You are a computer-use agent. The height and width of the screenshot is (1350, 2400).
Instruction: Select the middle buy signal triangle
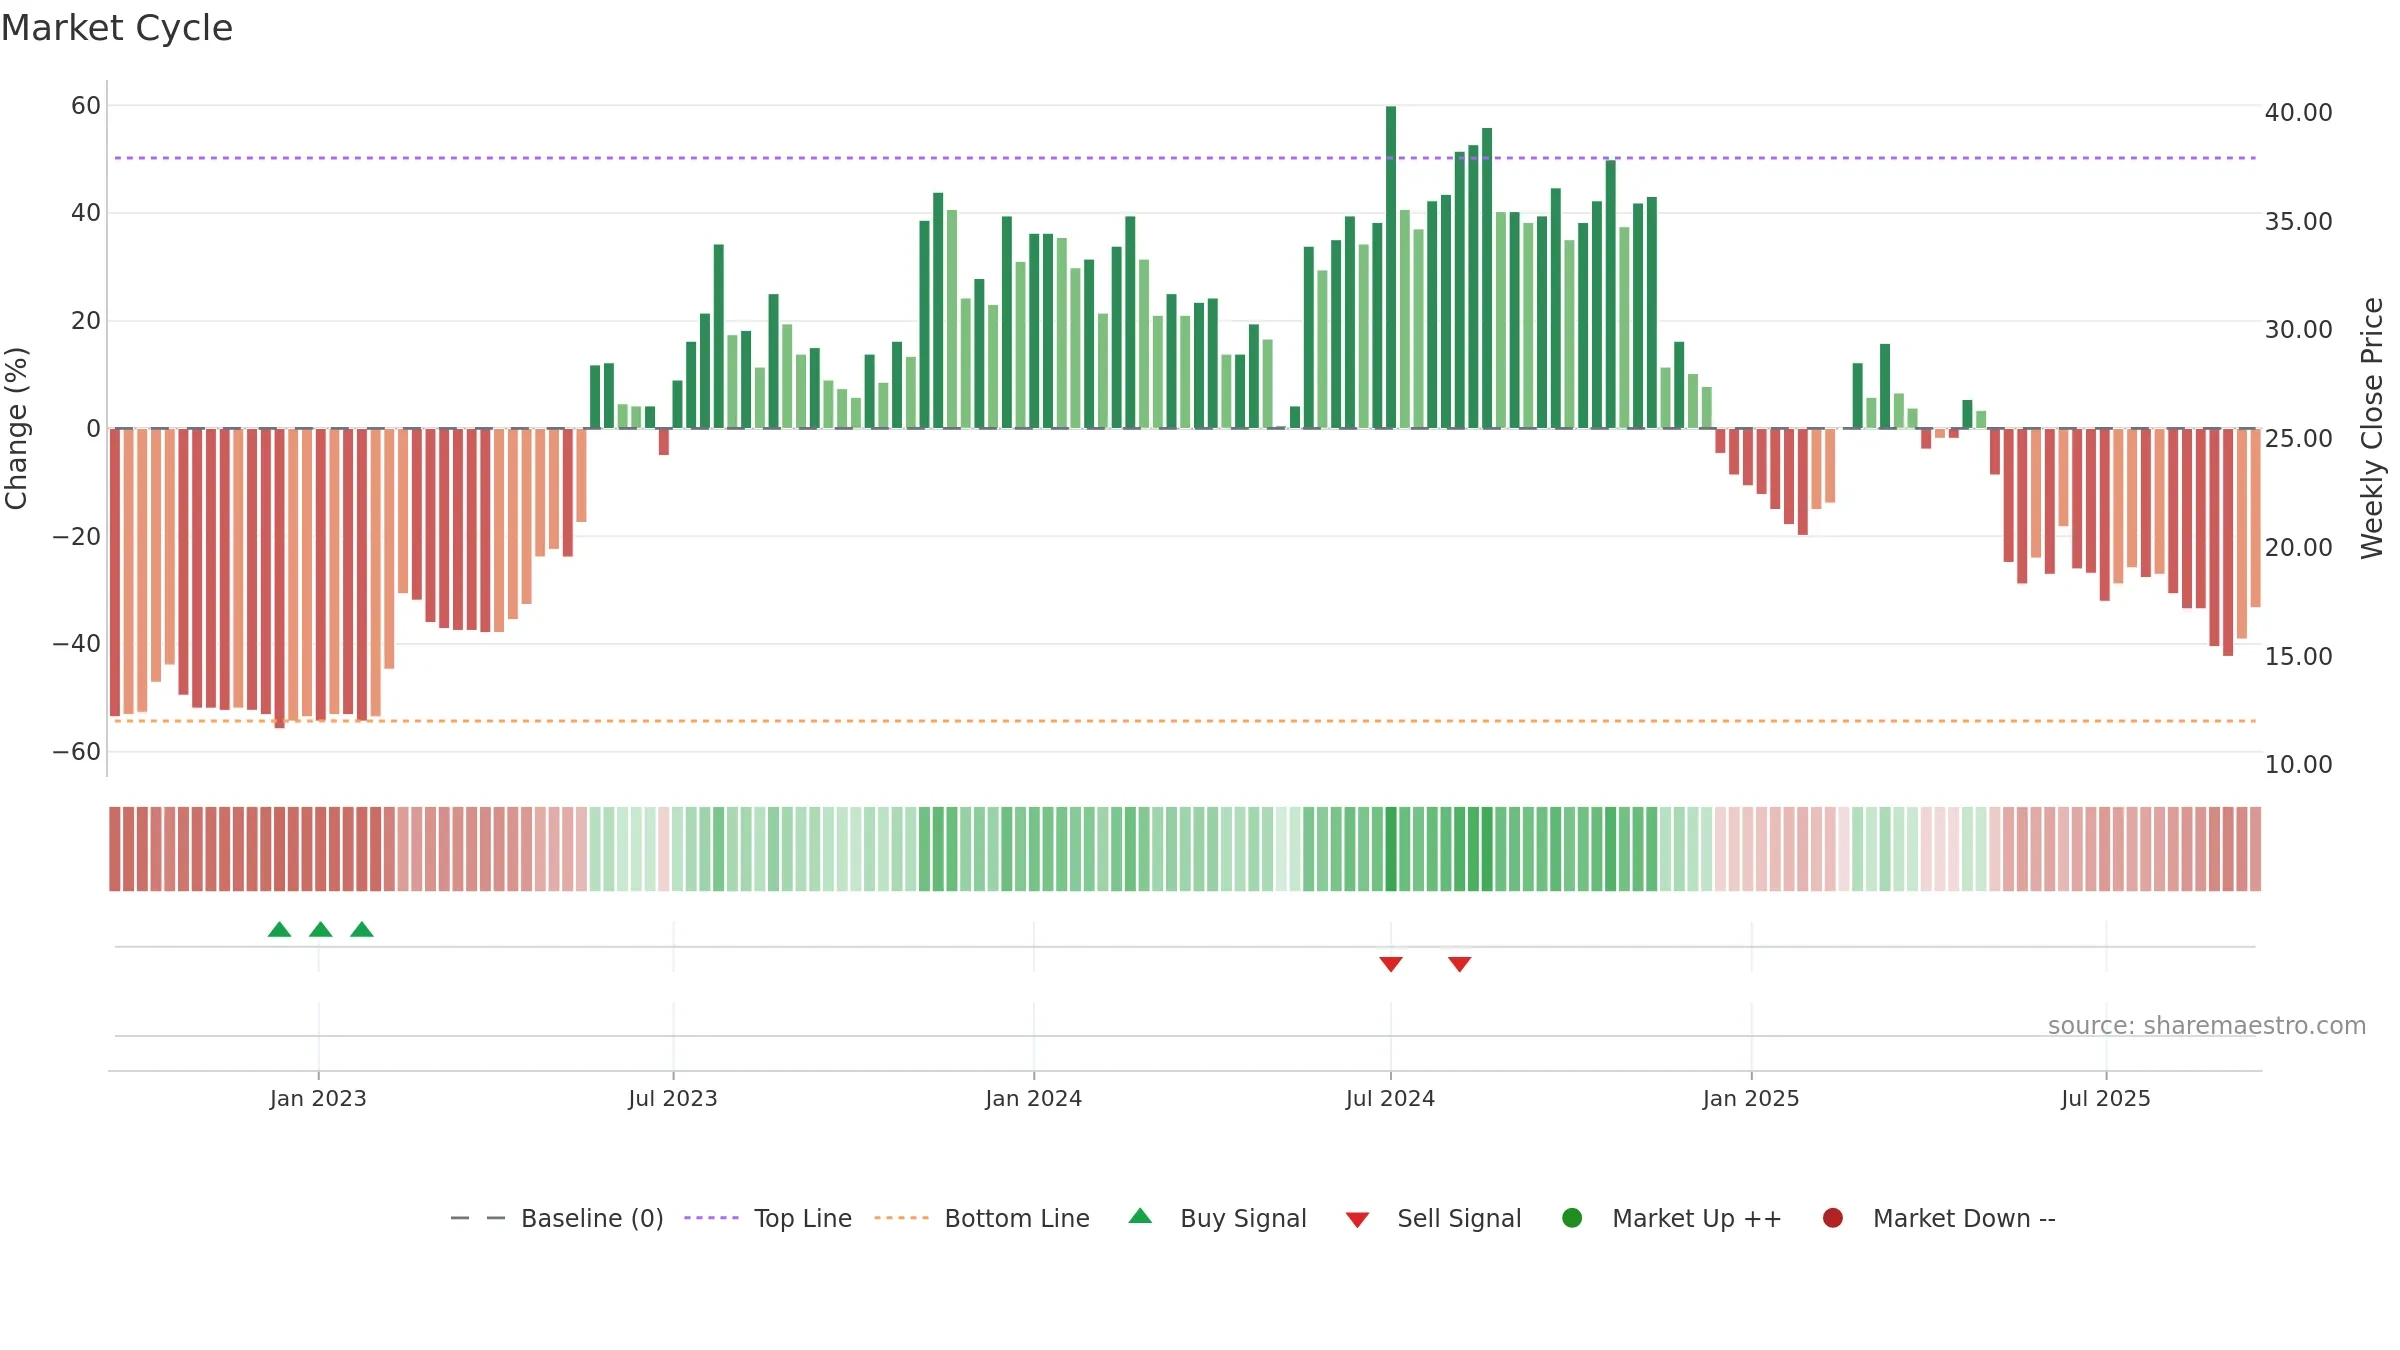tap(321, 930)
